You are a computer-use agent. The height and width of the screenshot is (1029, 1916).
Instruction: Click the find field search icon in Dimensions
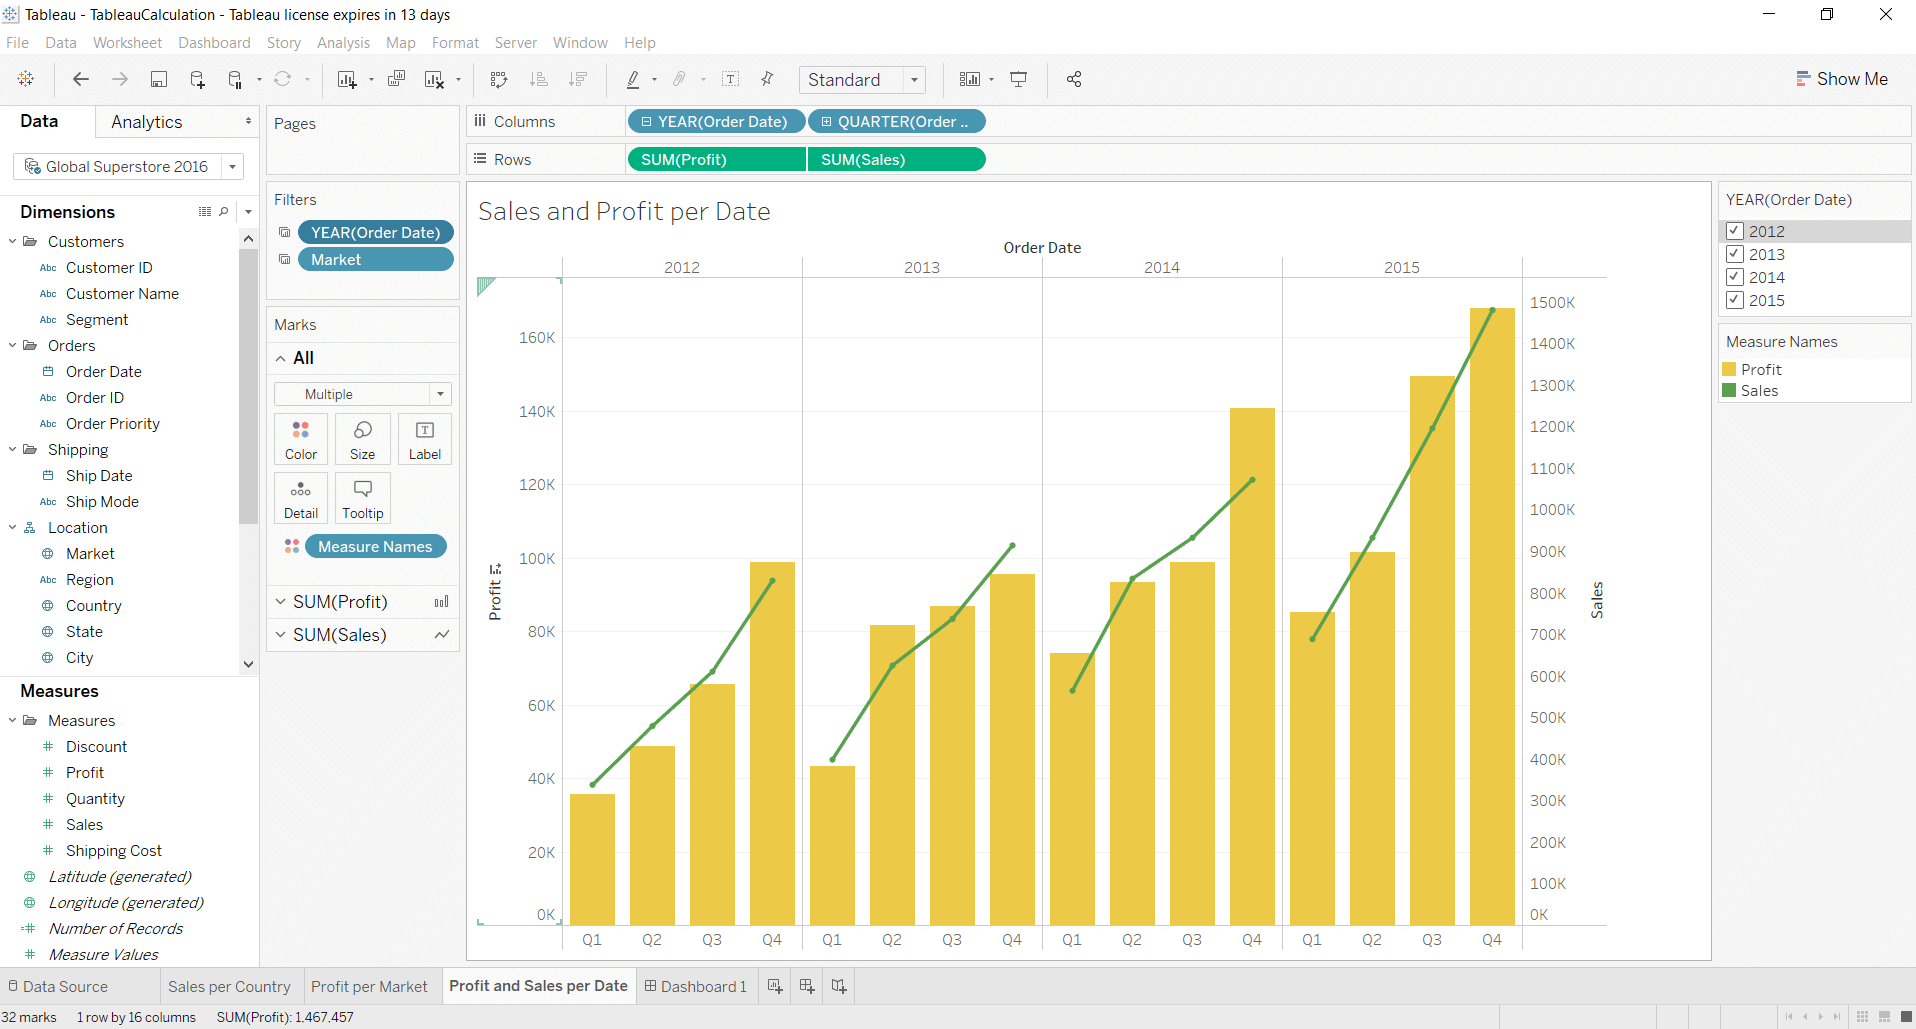[x=224, y=212]
